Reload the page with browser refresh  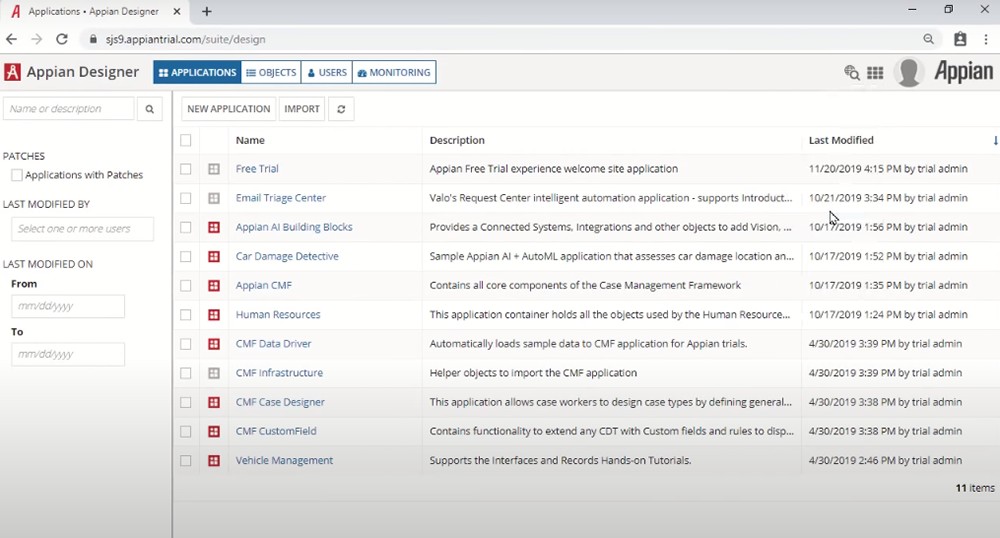pyautogui.click(x=62, y=39)
